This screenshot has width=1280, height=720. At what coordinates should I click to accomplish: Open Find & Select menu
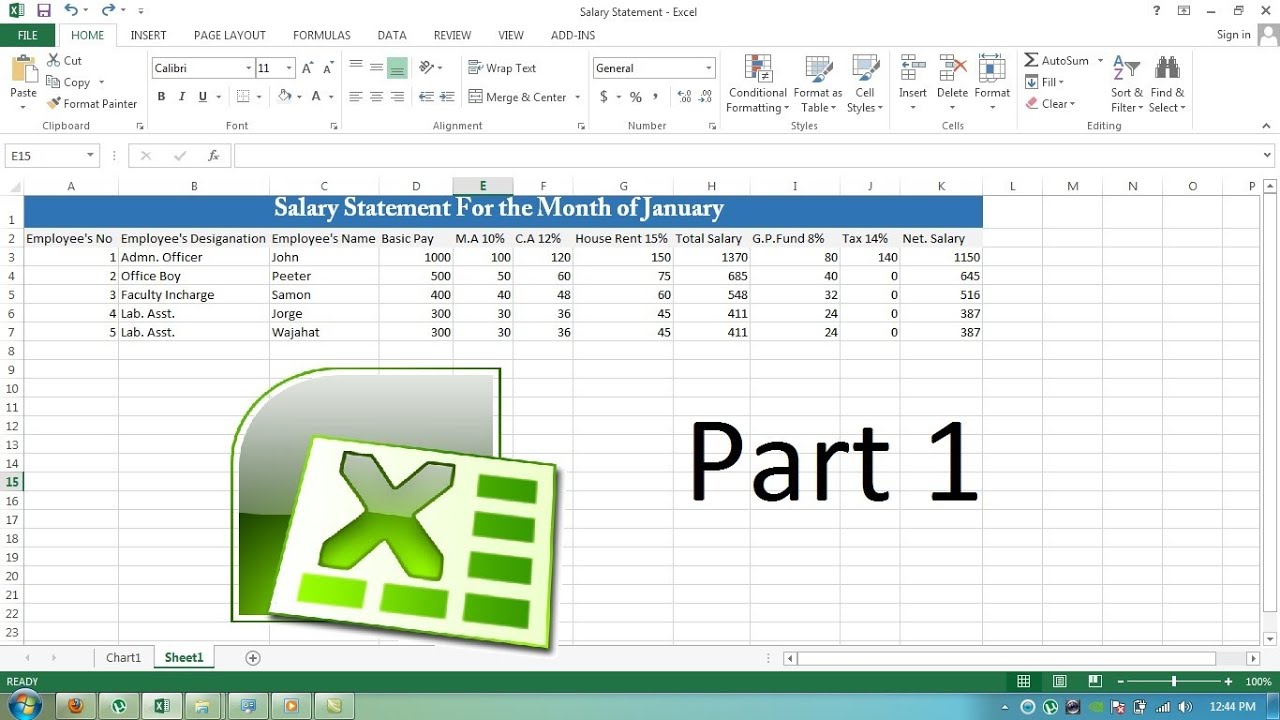[x=1167, y=84]
